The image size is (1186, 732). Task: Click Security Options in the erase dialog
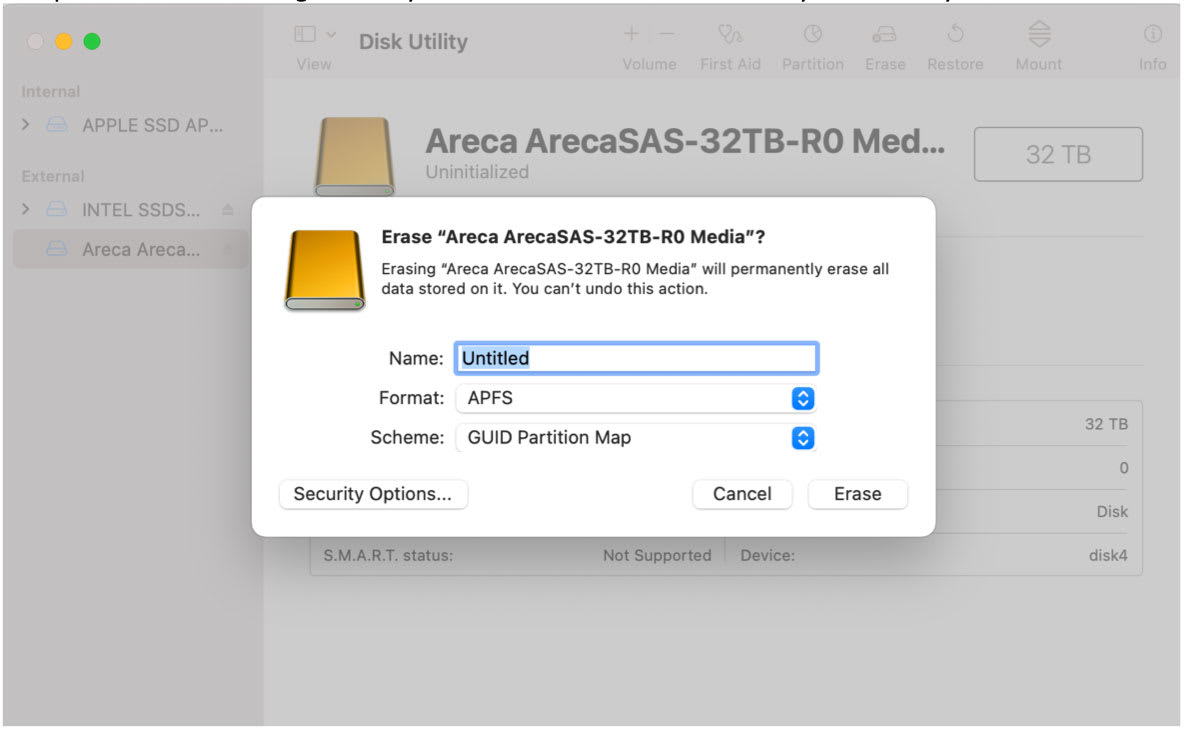[x=373, y=493]
